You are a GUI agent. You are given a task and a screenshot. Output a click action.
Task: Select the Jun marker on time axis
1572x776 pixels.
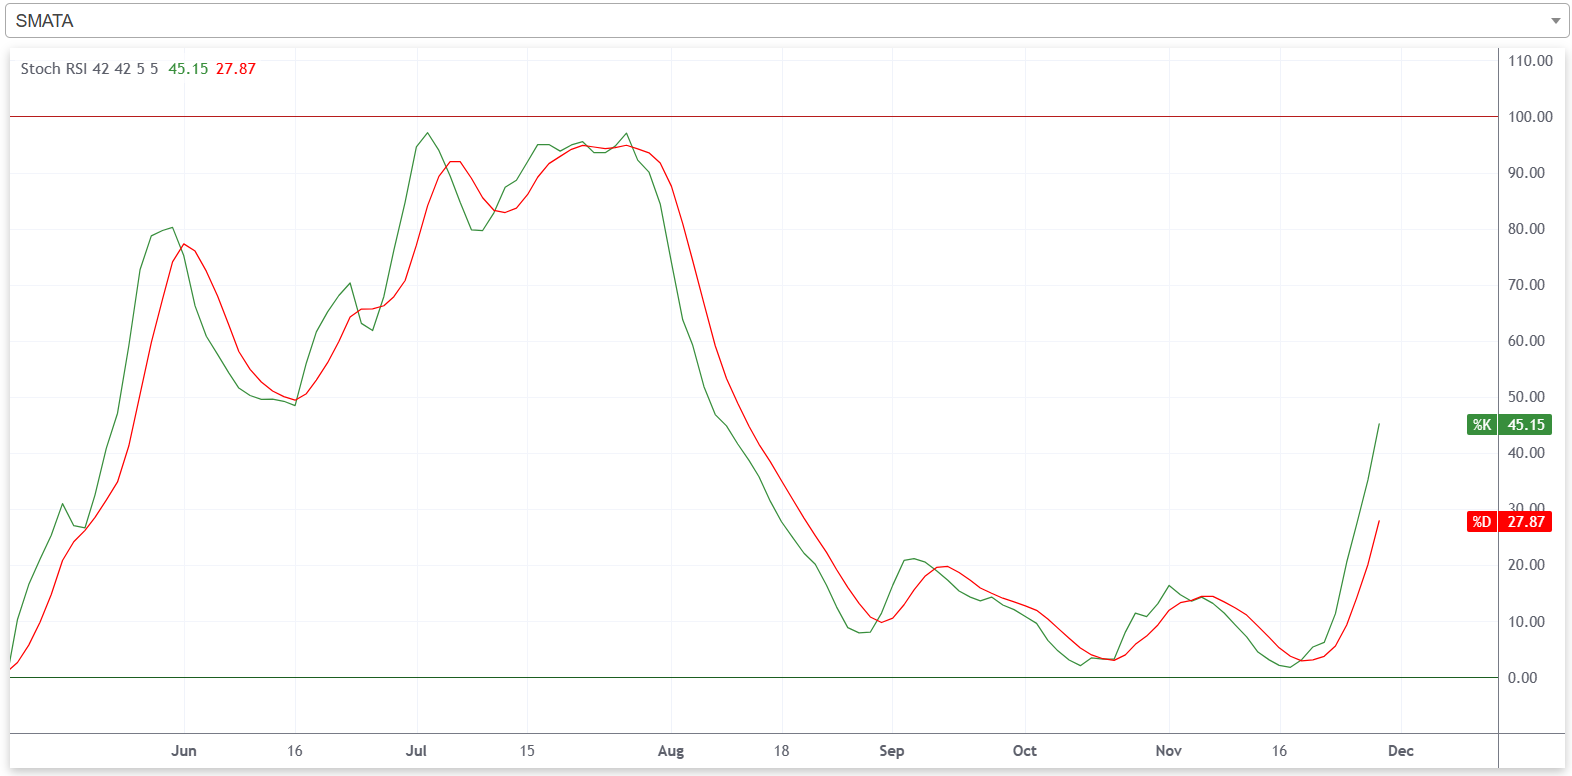184,751
